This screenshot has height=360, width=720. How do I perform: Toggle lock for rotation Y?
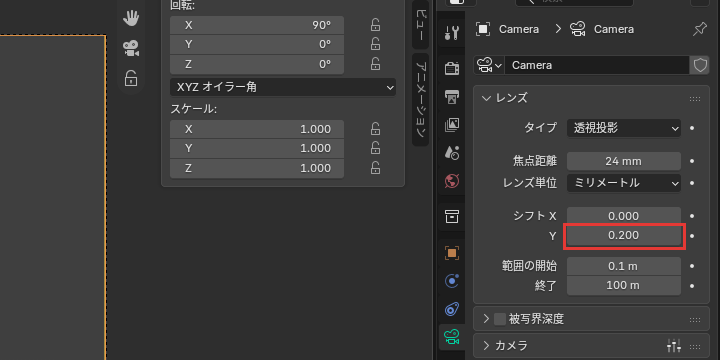[x=375, y=44]
